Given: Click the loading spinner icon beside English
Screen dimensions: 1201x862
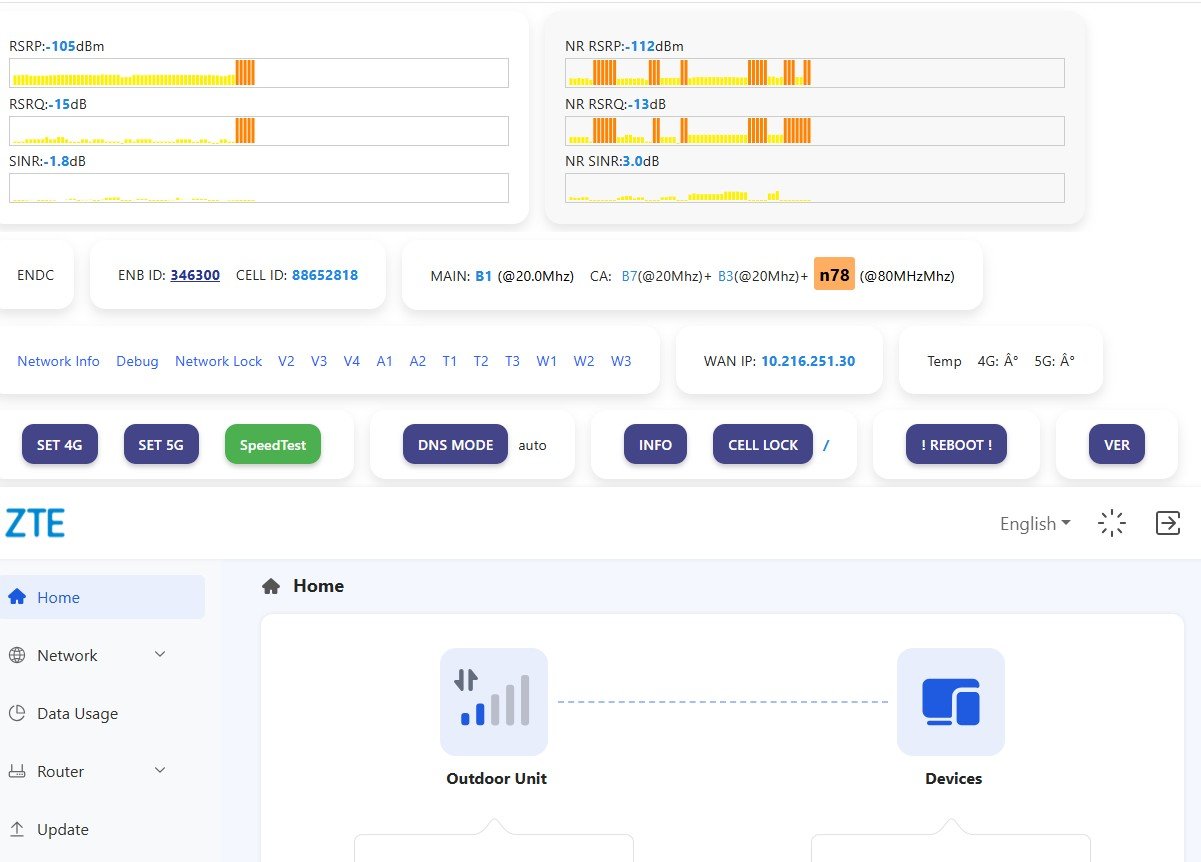Looking at the screenshot, I should (x=1111, y=523).
